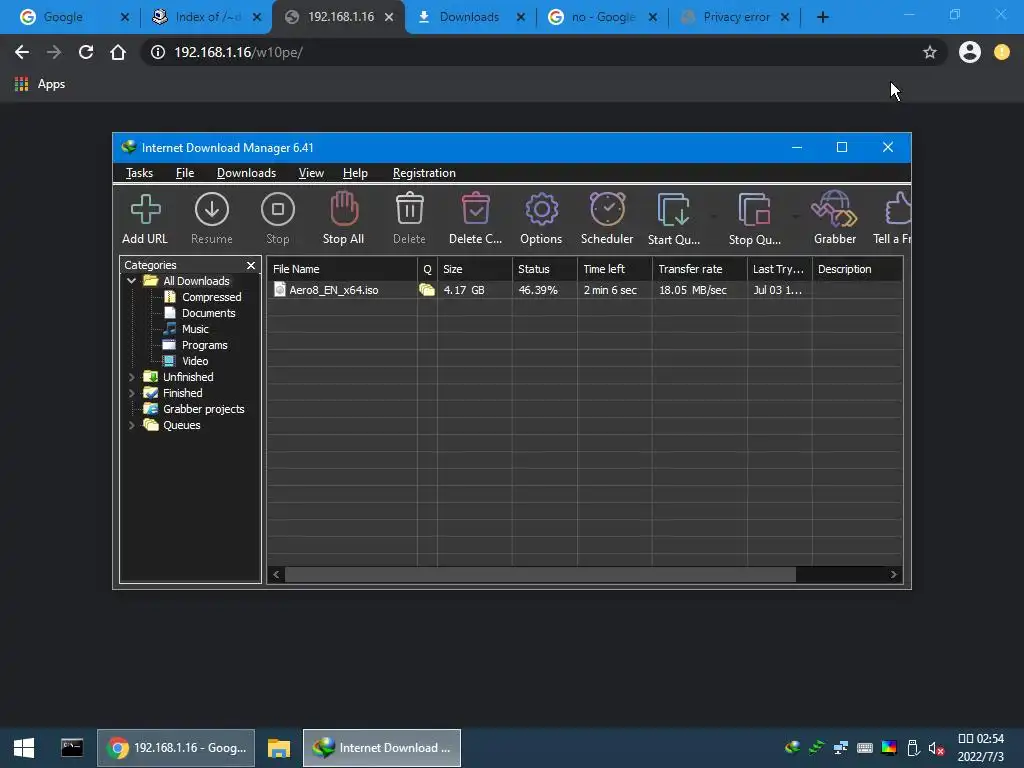Switch to the Downloads browser tab
Image resolution: width=1024 pixels, height=768 pixels.
pyautogui.click(x=469, y=17)
